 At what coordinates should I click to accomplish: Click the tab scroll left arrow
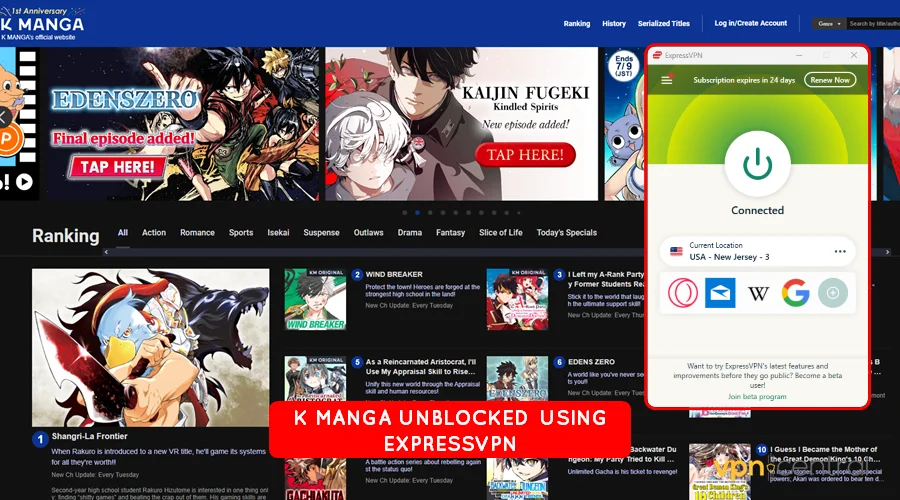tap(106, 252)
